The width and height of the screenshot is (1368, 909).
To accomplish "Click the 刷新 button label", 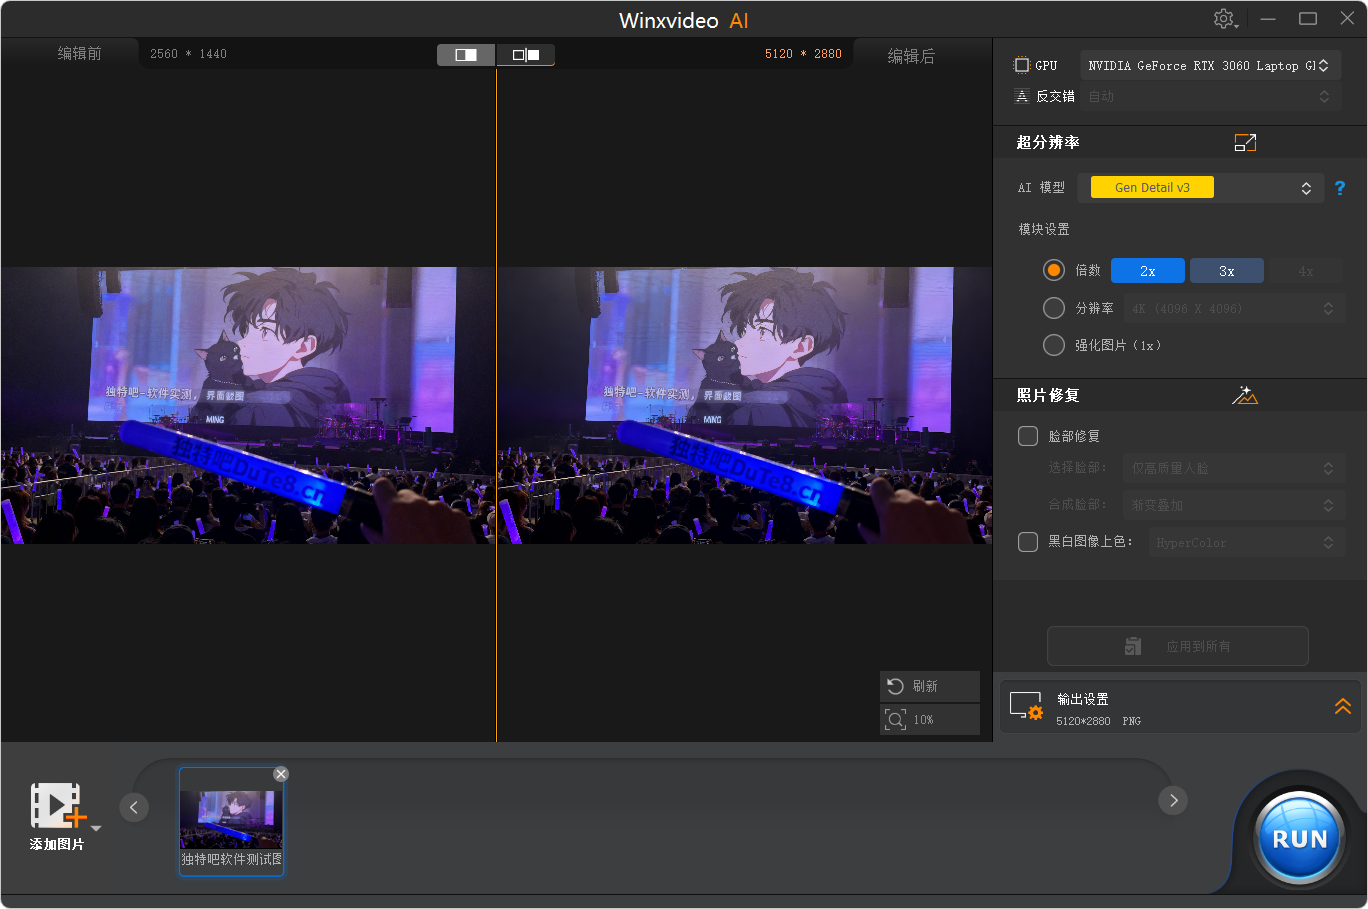I will pyautogui.click(x=925, y=686).
